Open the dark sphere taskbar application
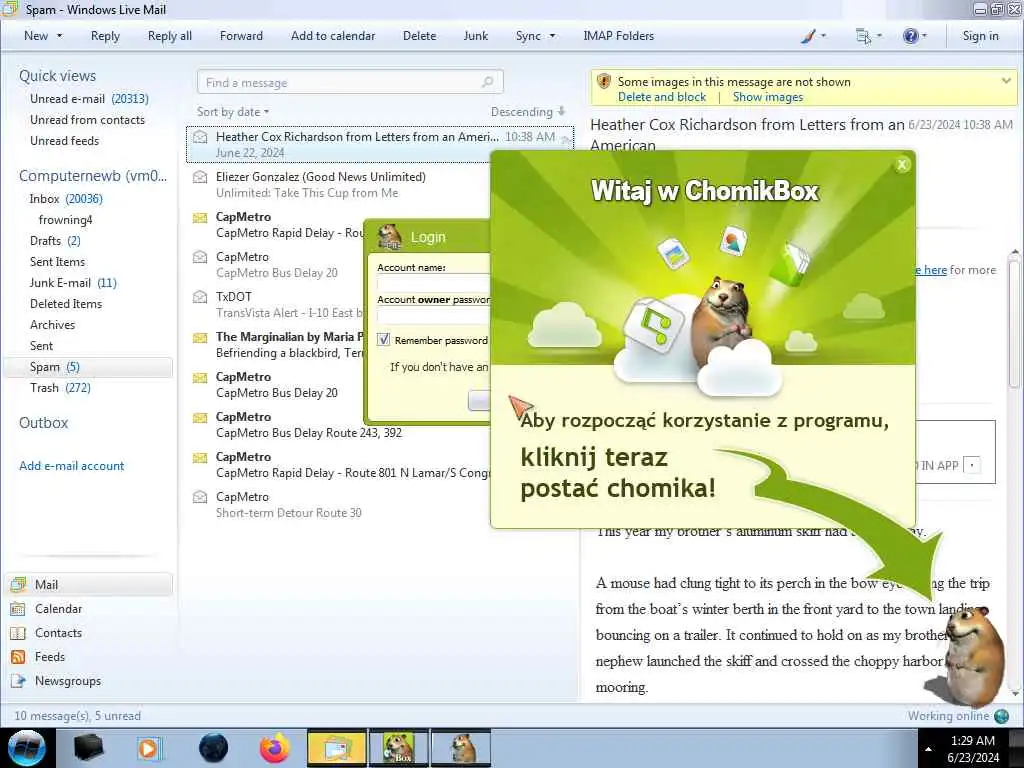 213,748
